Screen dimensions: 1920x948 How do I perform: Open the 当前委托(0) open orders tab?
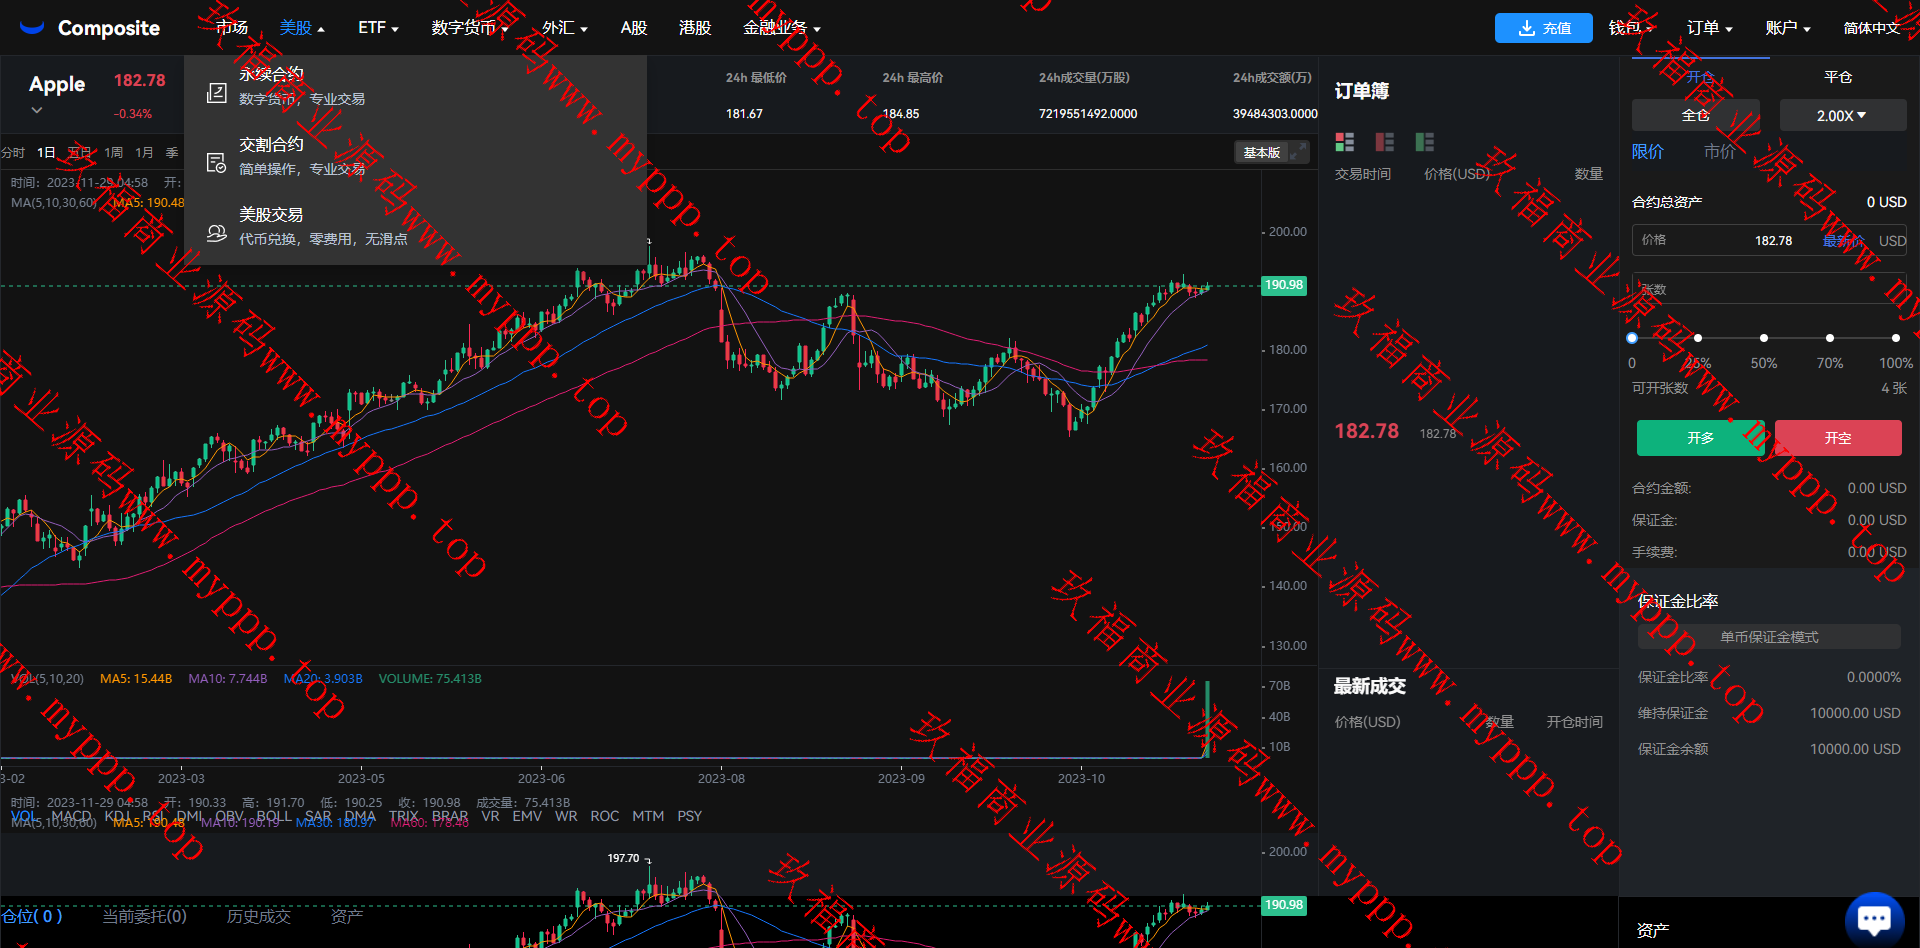144,916
